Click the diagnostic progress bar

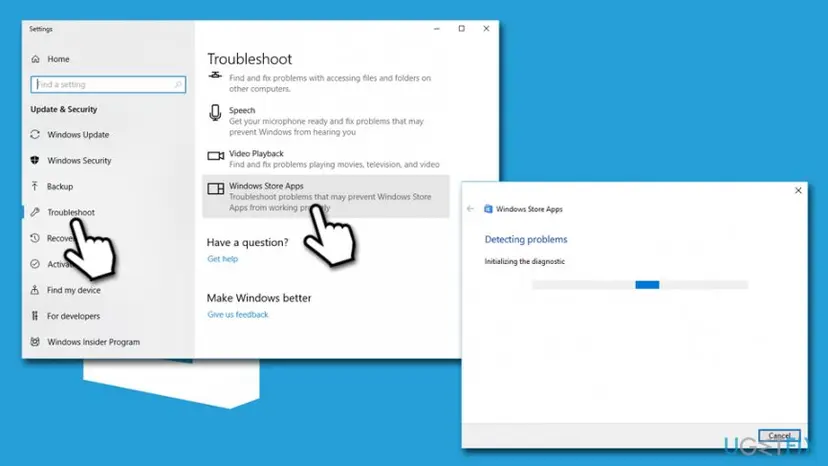pyautogui.click(x=640, y=285)
